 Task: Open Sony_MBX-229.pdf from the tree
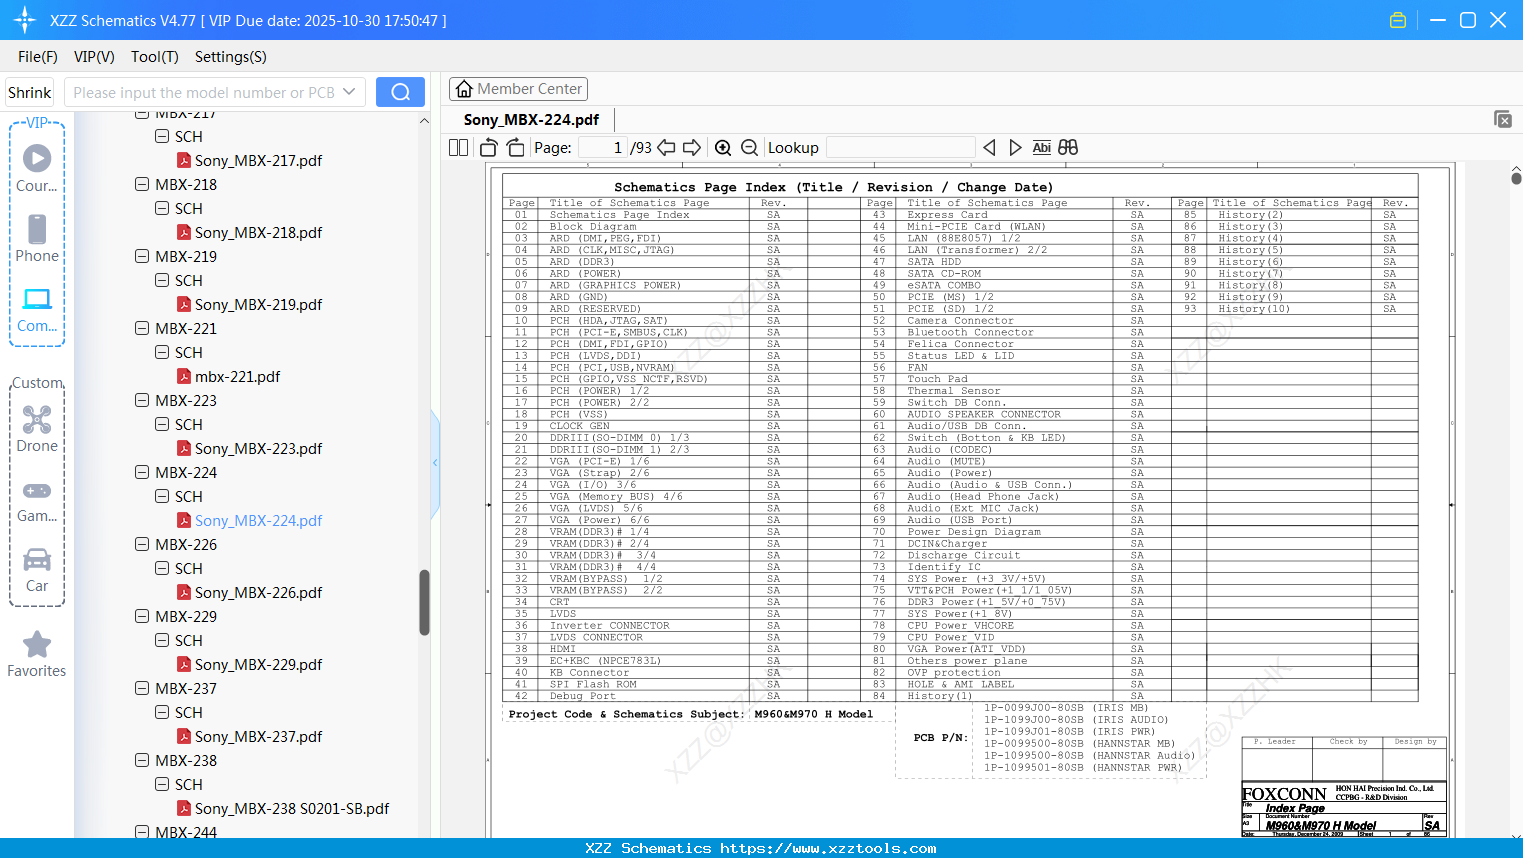[258, 664]
